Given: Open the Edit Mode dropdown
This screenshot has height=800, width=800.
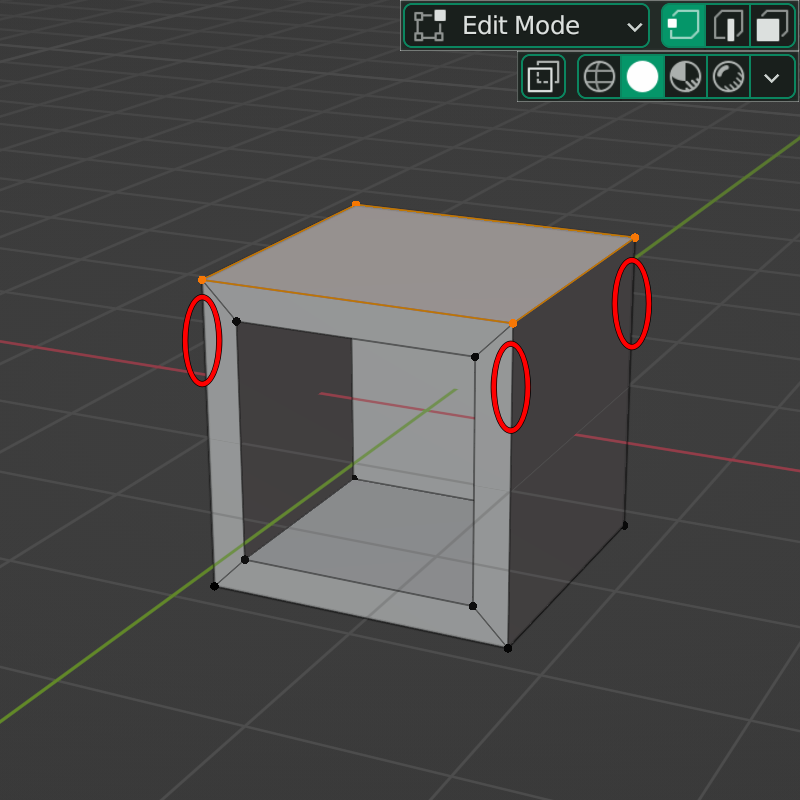Looking at the screenshot, I should [526, 26].
